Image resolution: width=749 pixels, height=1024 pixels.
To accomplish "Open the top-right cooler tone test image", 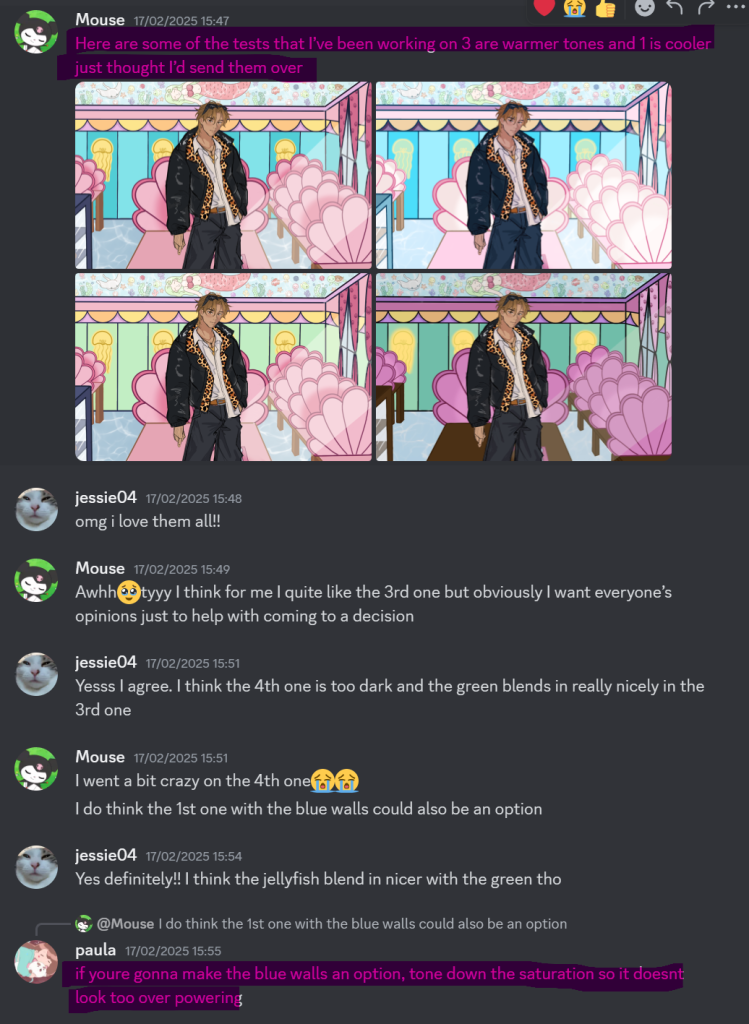I will tap(524, 175).
